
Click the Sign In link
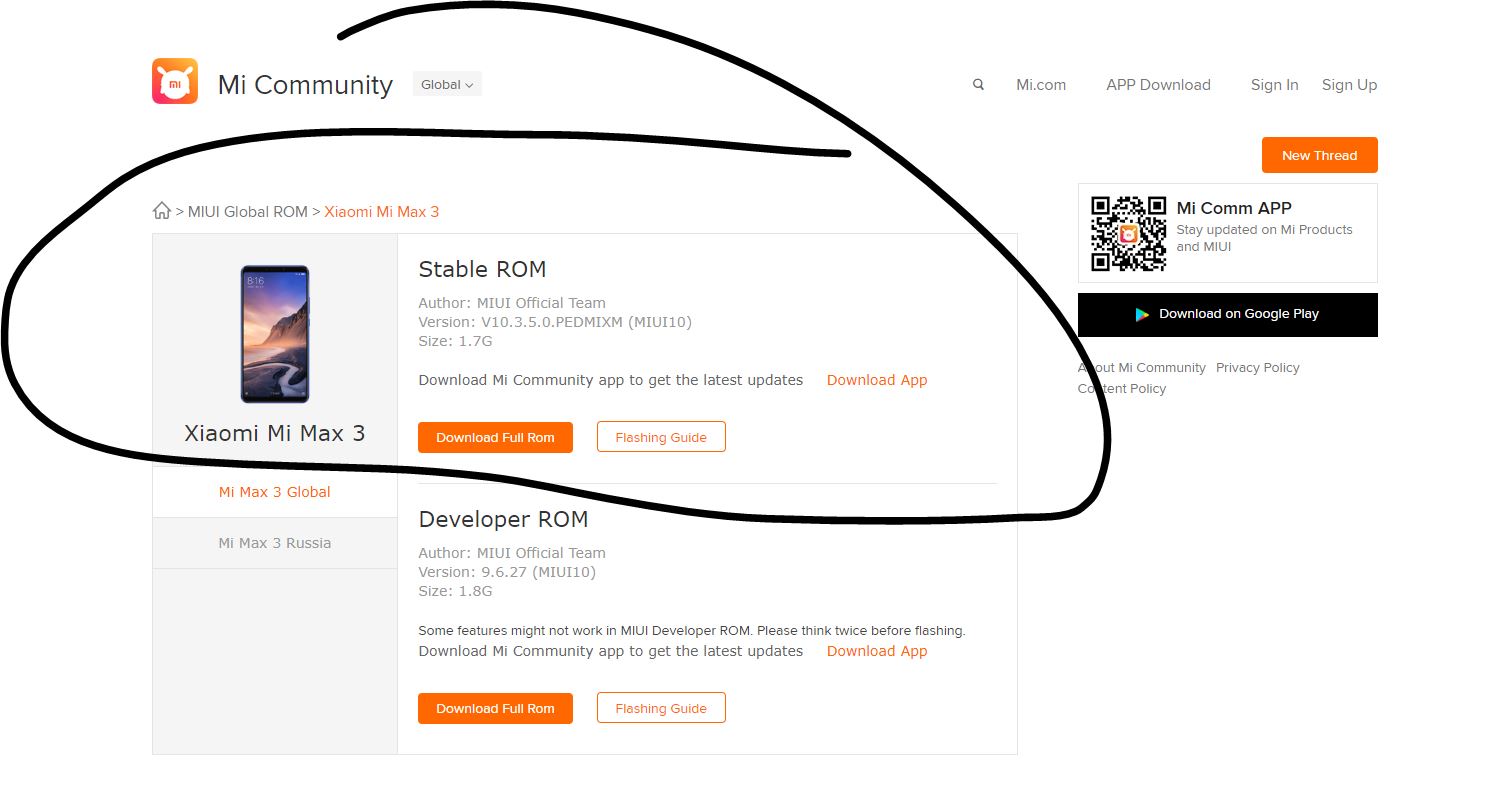(x=1274, y=85)
